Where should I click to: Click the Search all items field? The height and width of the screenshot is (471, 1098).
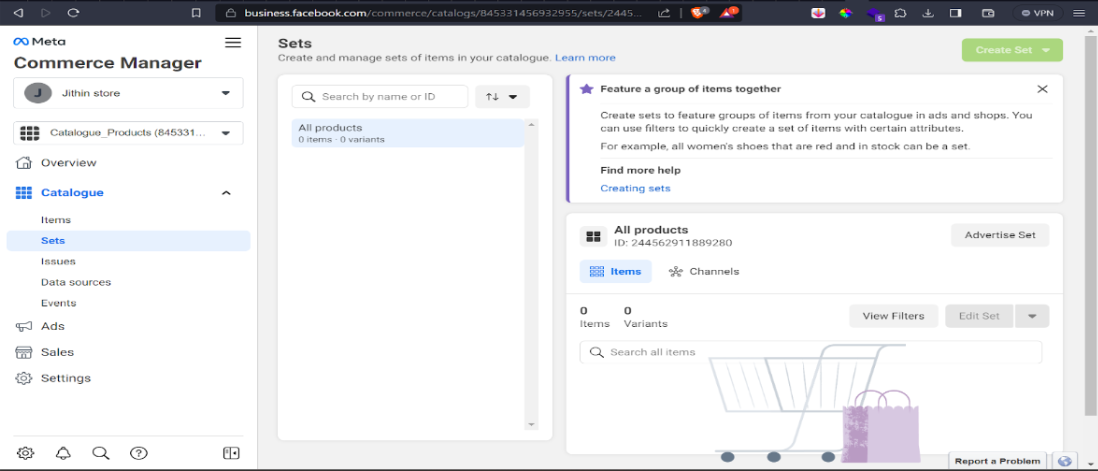pos(811,352)
